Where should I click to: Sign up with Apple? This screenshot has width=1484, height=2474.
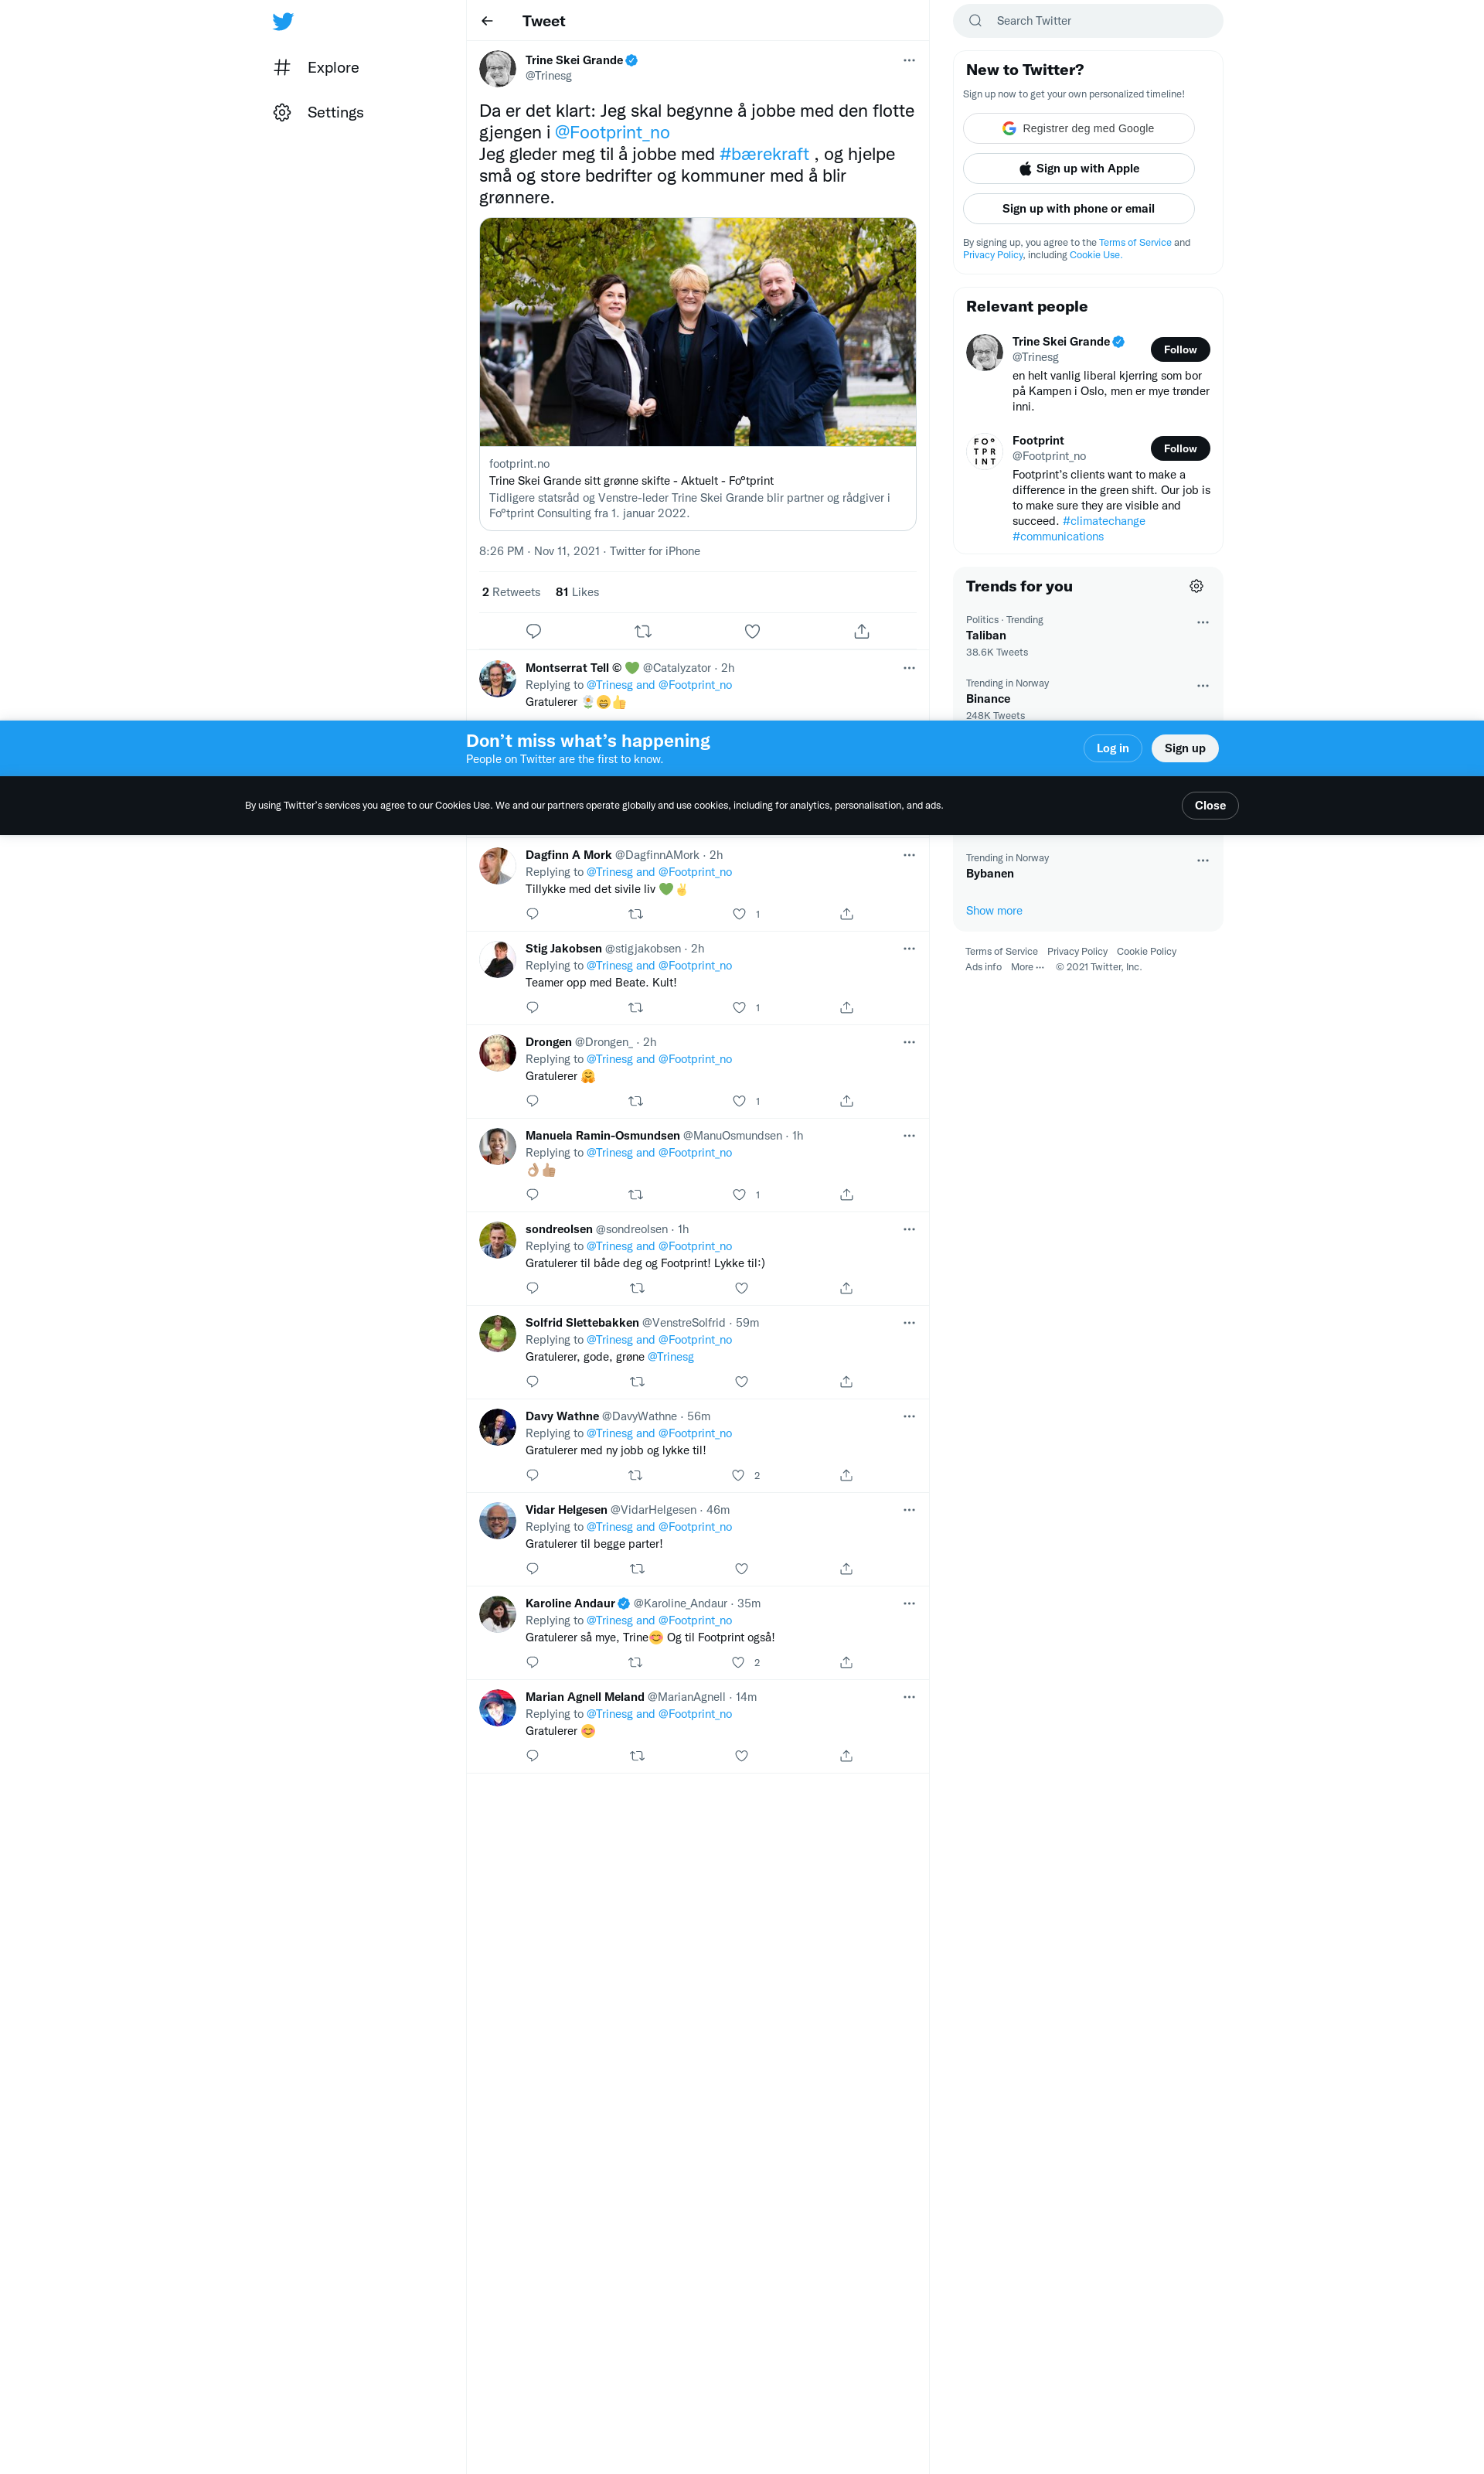pos(1078,168)
